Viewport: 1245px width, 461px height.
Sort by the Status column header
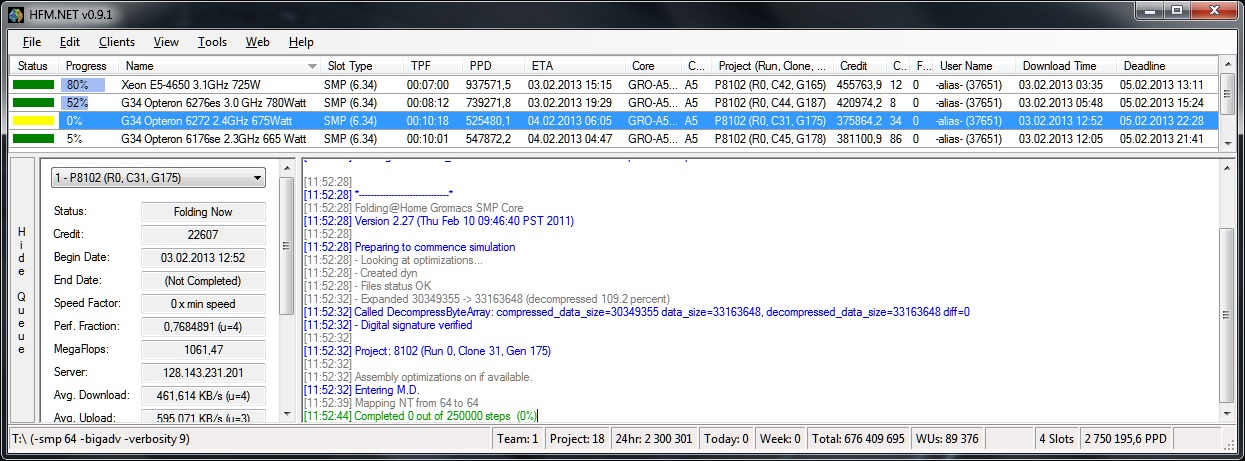pos(35,66)
